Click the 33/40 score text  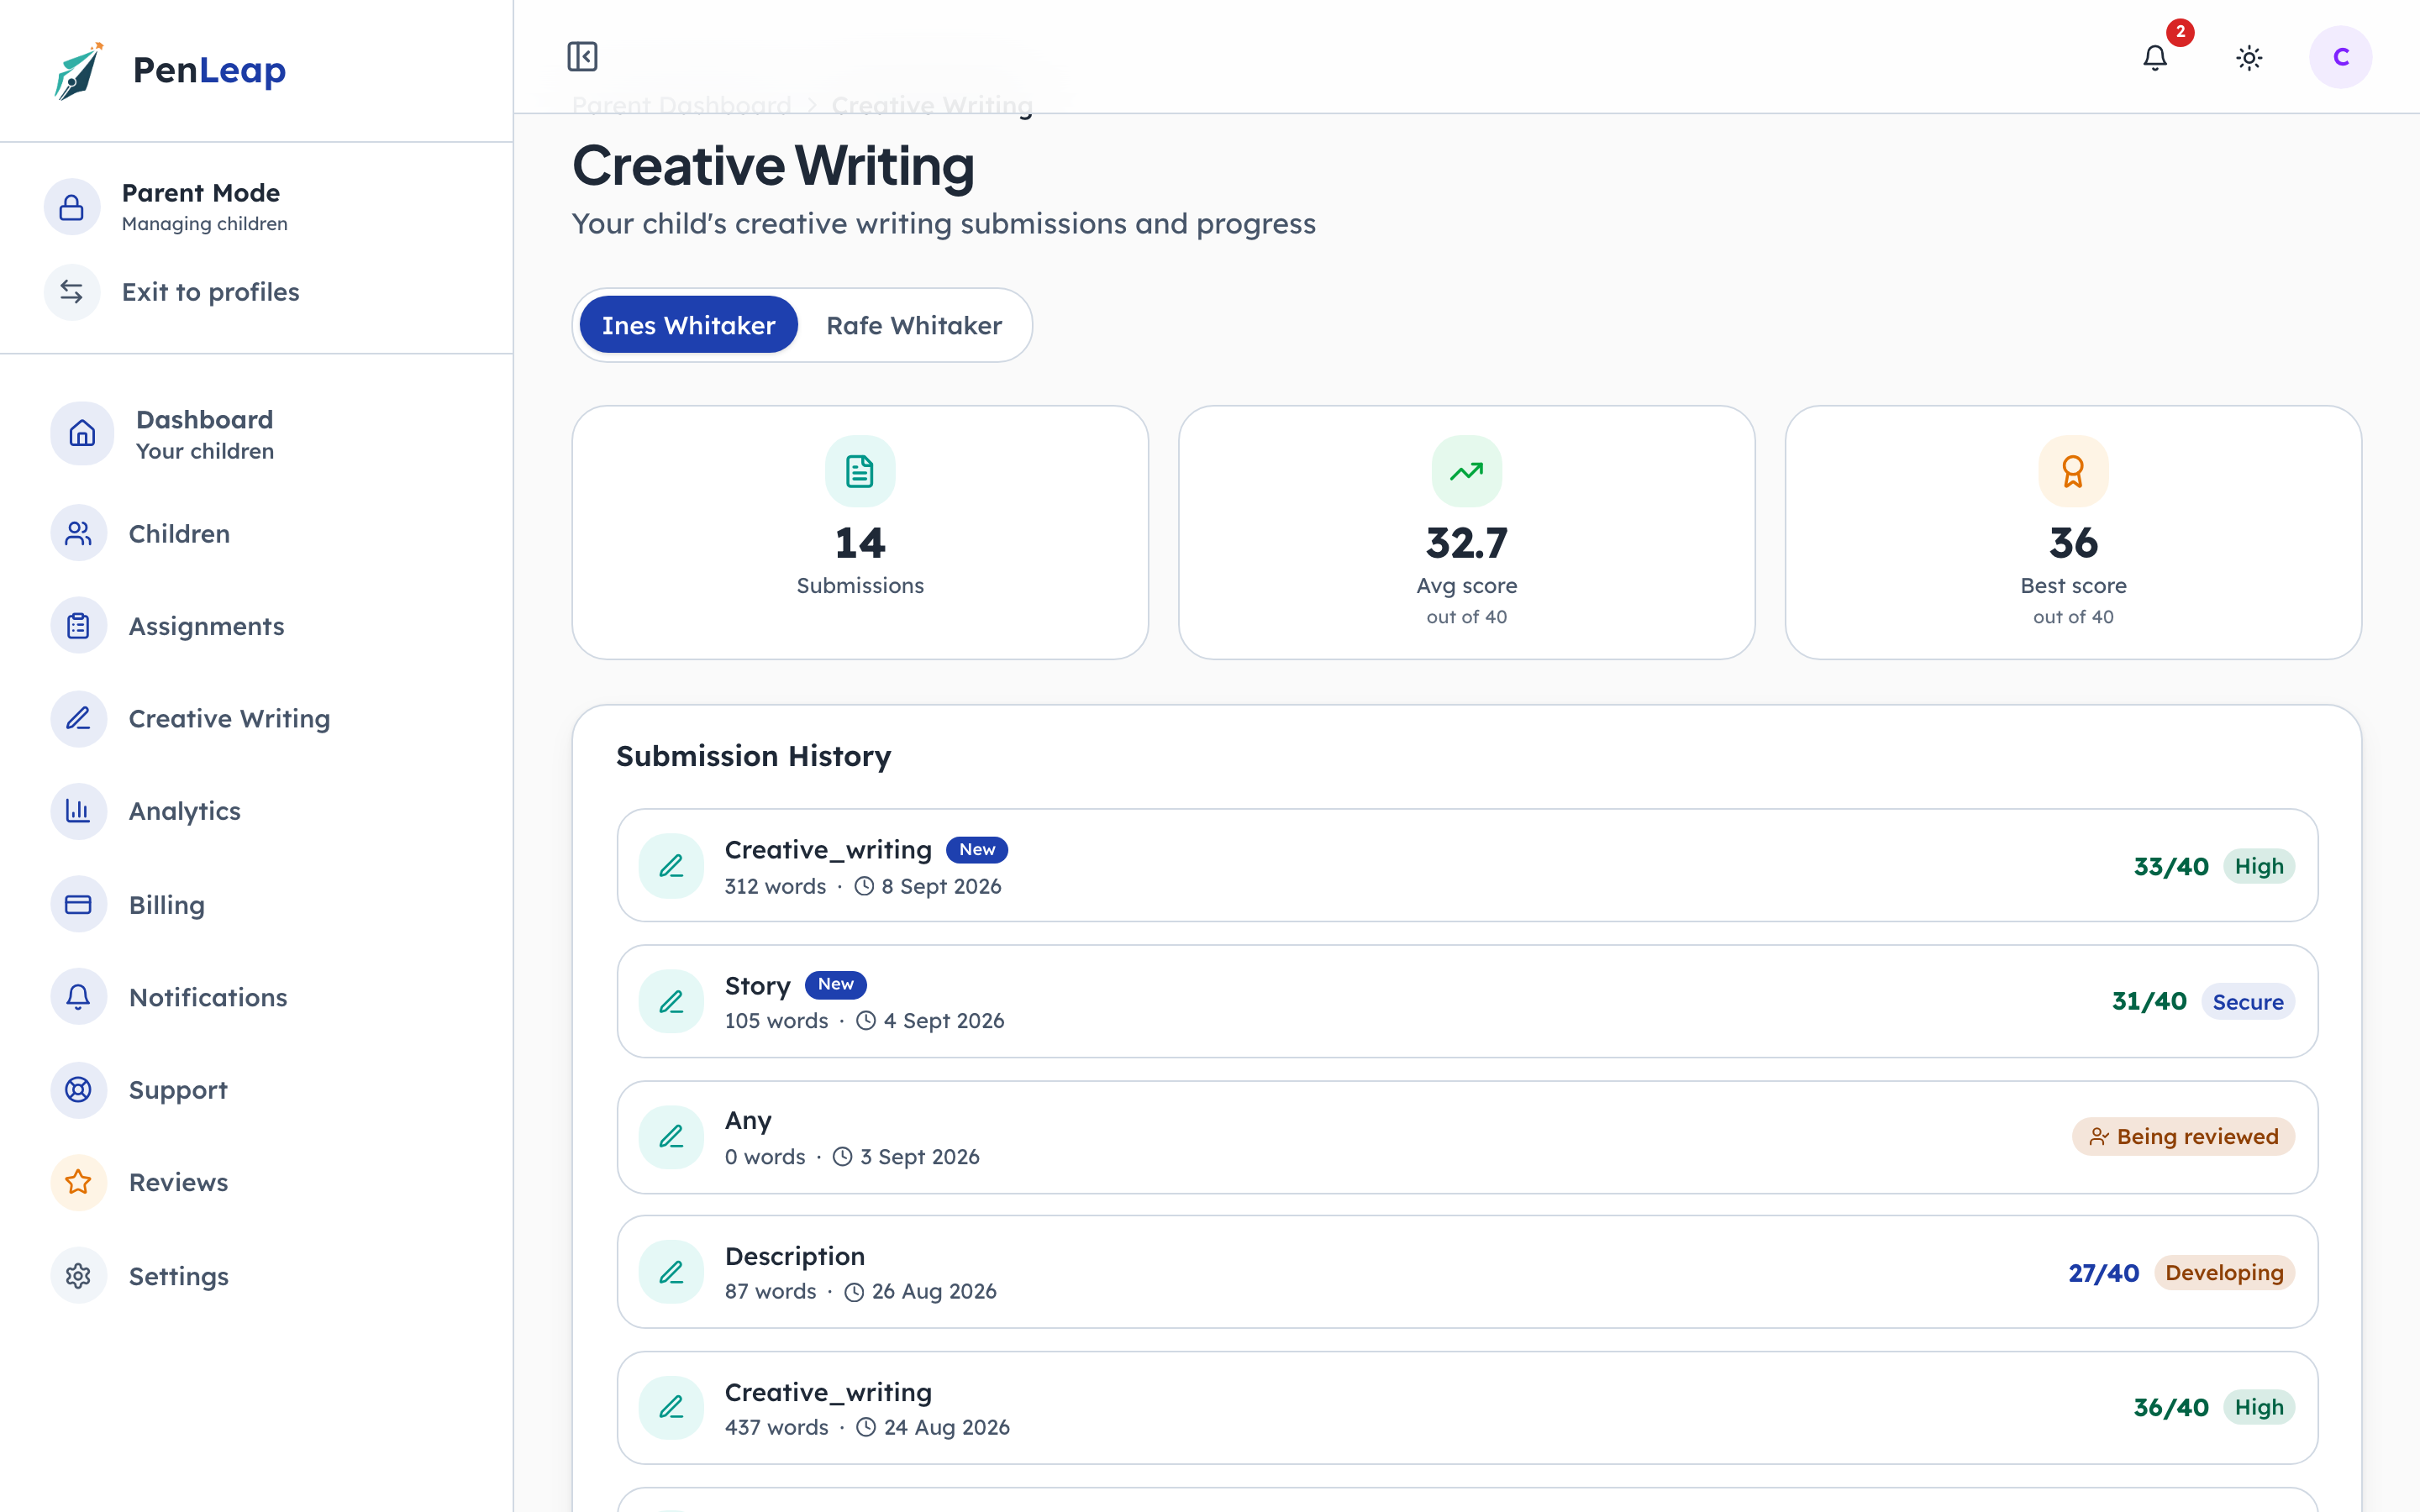point(2171,866)
